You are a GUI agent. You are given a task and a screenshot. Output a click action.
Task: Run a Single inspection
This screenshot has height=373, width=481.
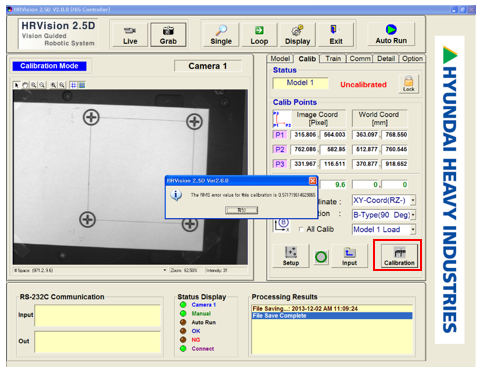coord(221,35)
